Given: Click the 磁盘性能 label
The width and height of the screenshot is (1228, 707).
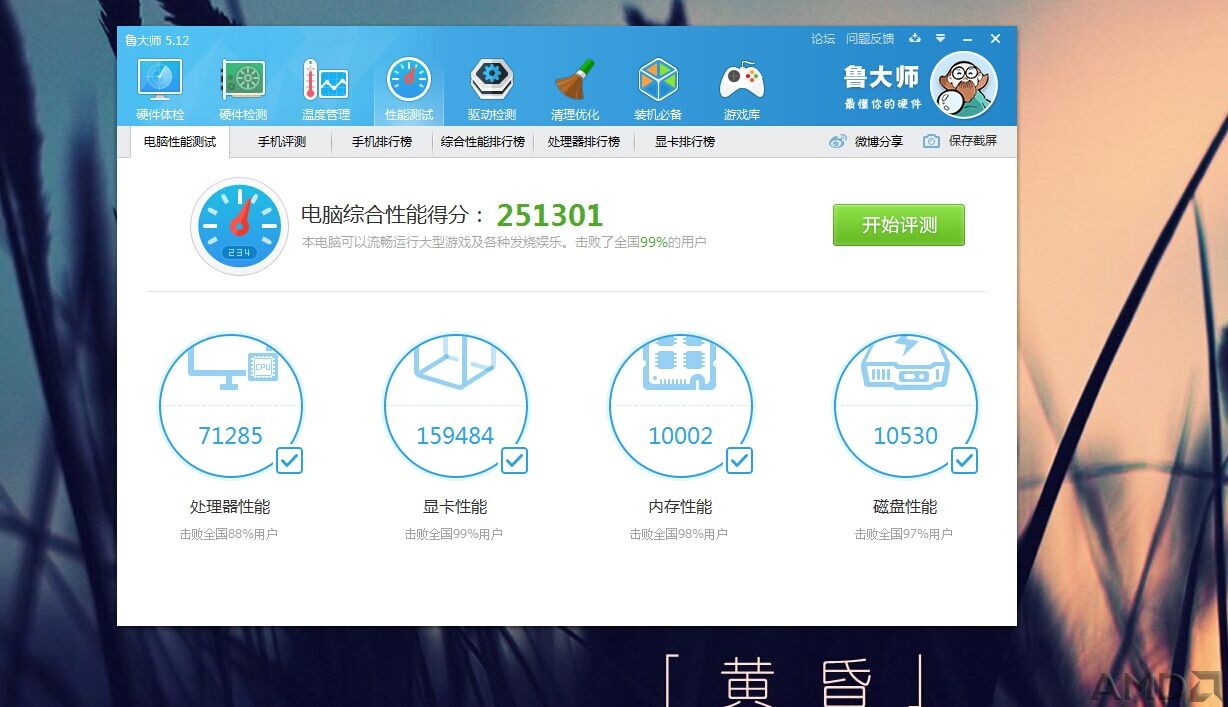Looking at the screenshot, I should tap(905, 507).
